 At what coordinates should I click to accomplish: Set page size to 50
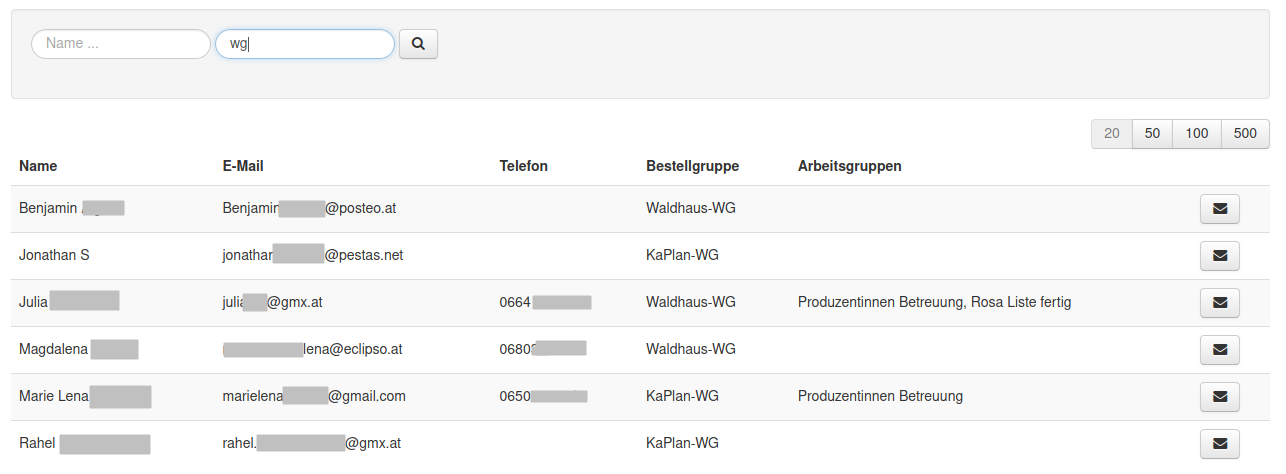click(x=1152, y=134)
